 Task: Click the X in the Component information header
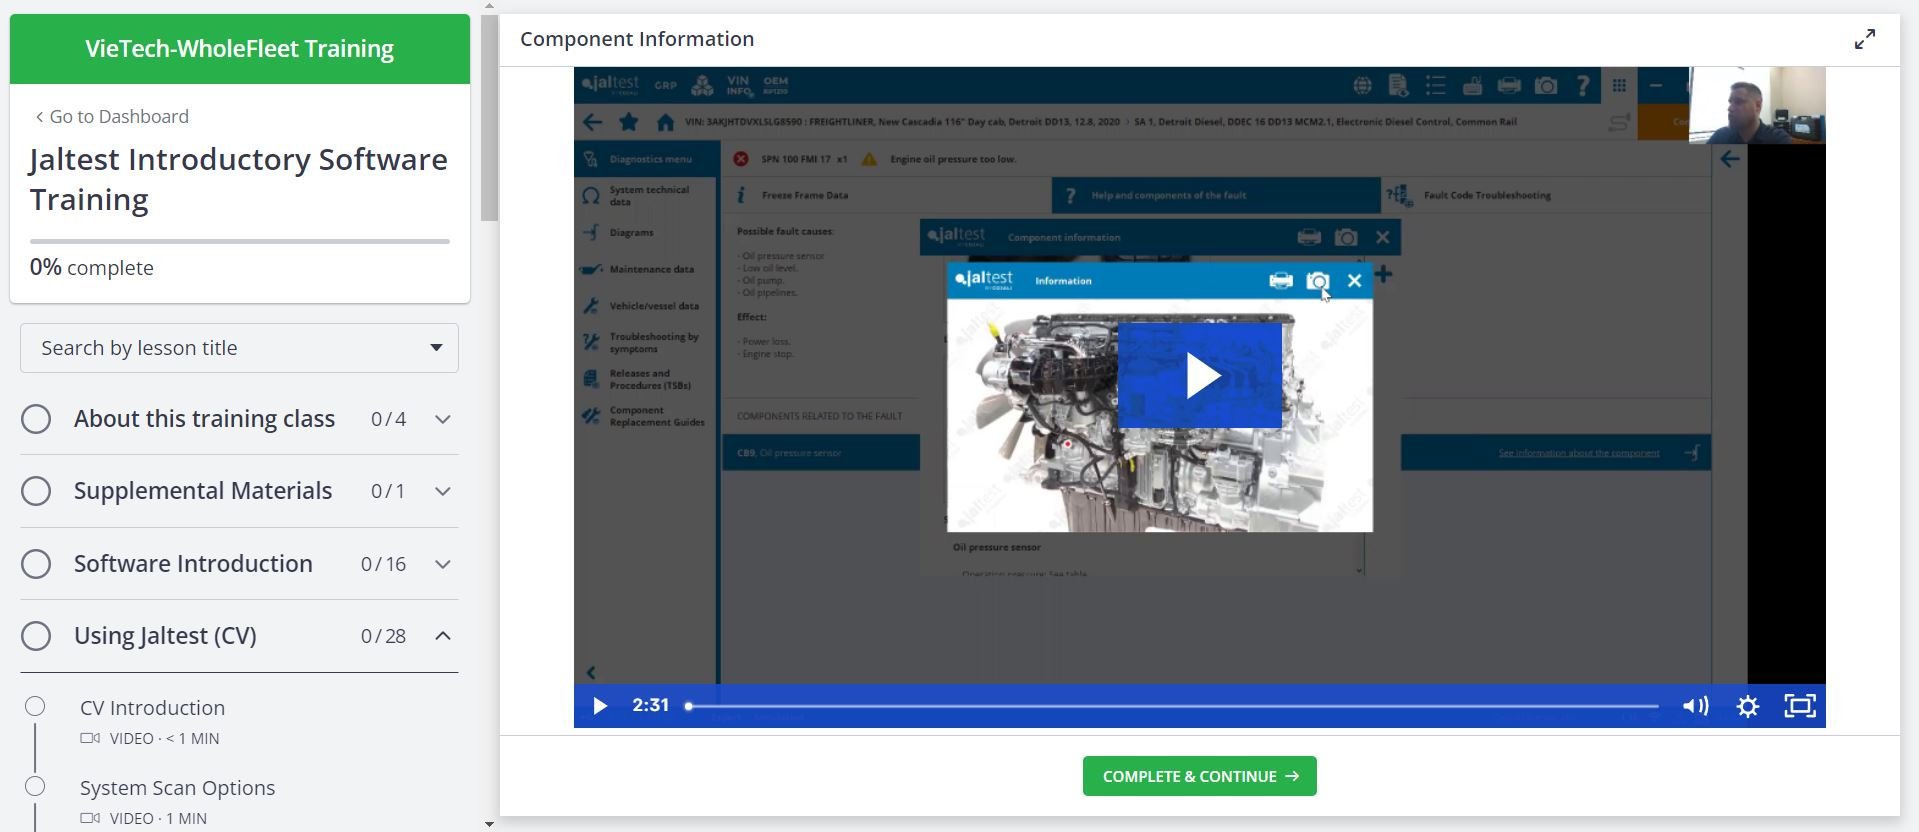pos(1383,237)
